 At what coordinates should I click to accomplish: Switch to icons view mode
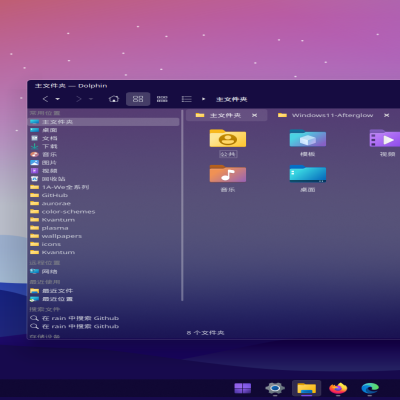tap(138, 99)
